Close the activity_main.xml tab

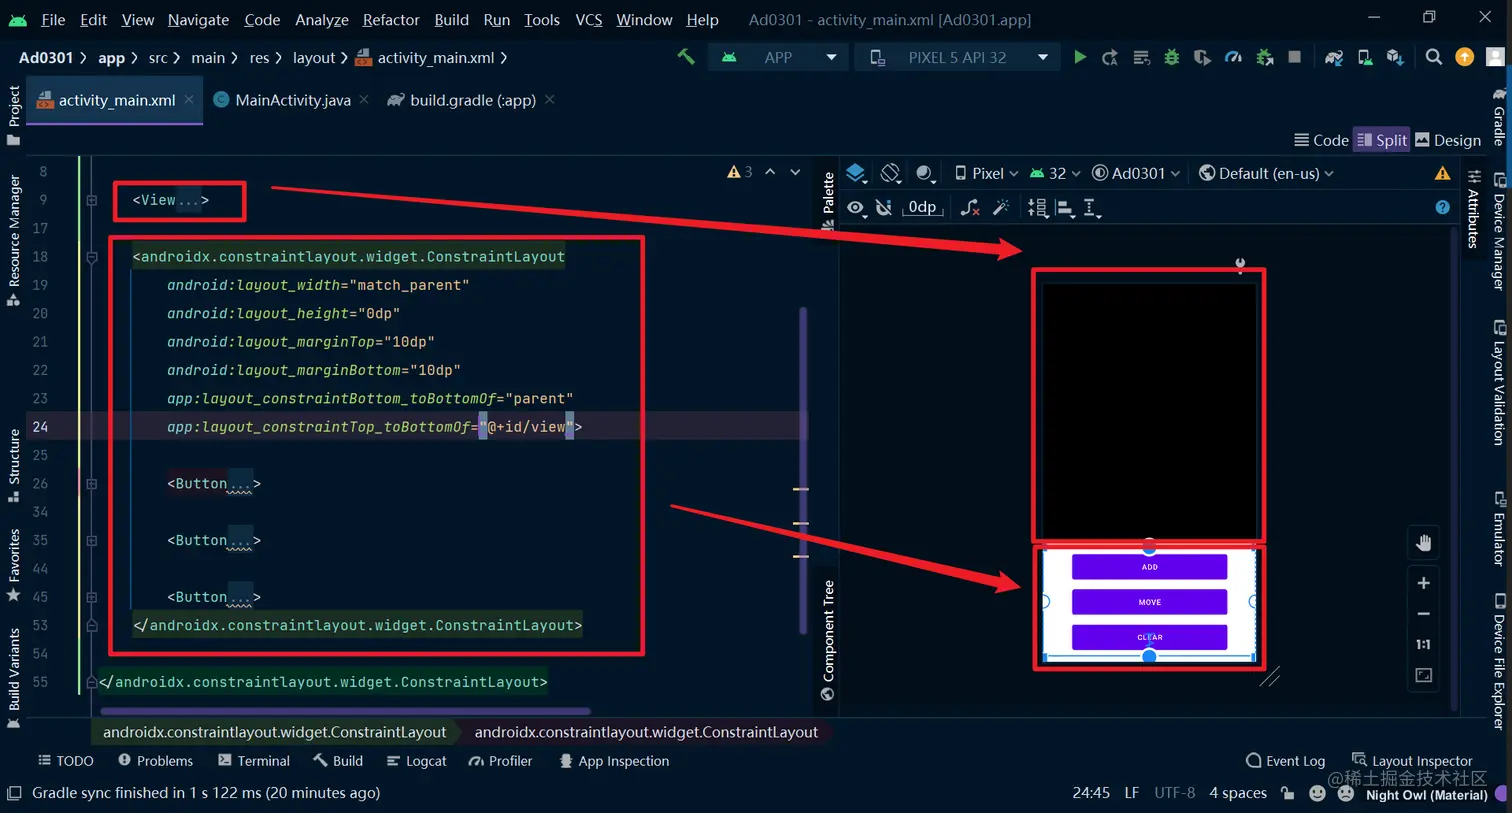pos(189,99)
